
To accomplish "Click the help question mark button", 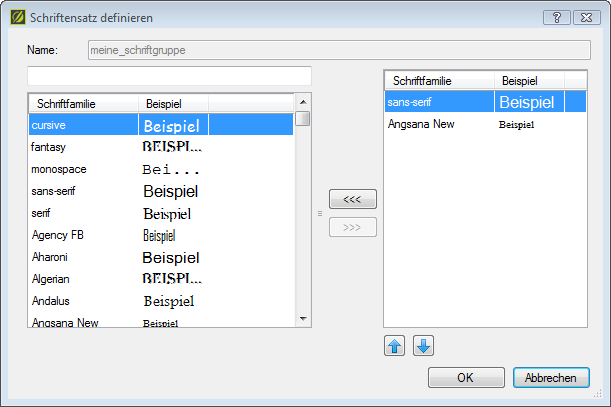I will click(x=557, y=17).
